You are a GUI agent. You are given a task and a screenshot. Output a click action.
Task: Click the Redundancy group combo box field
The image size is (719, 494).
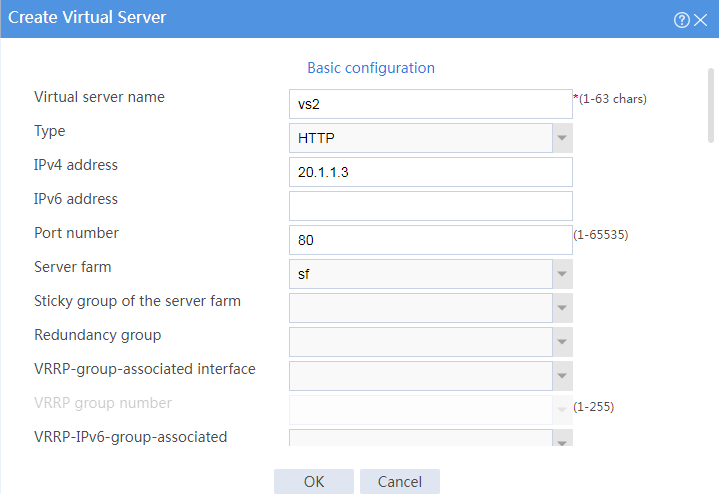(420, 342)
